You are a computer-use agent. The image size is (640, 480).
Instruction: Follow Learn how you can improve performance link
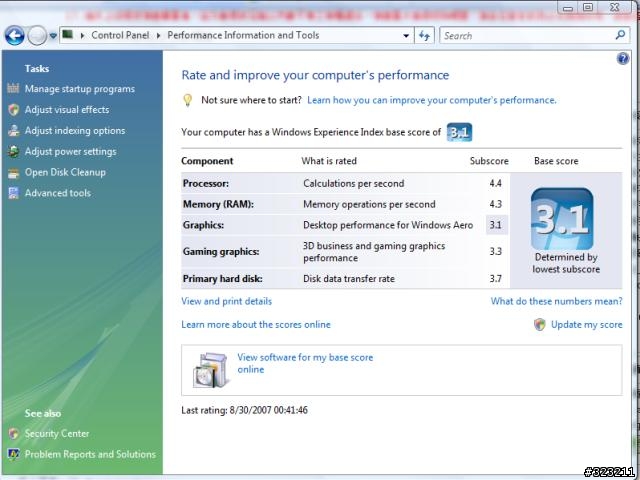point(432,100)
